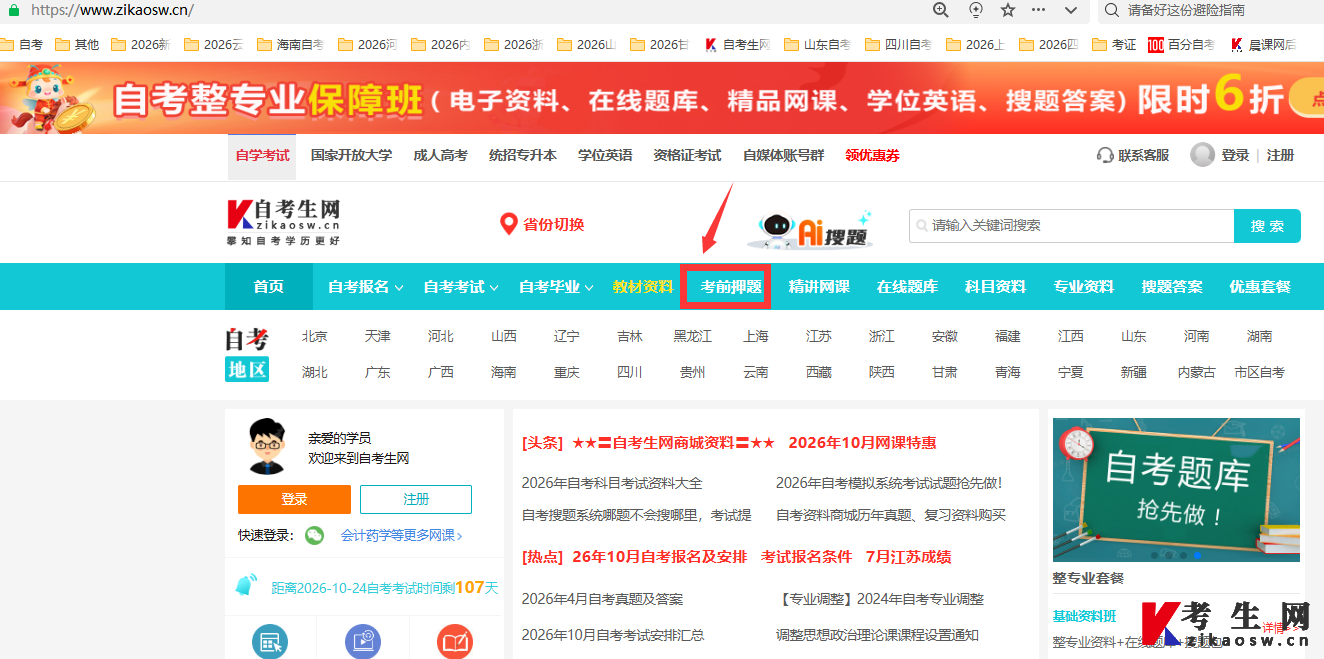Screen dimensions: 1324x659
Task: Choose the 广东 region link
Action: [378, 372]
